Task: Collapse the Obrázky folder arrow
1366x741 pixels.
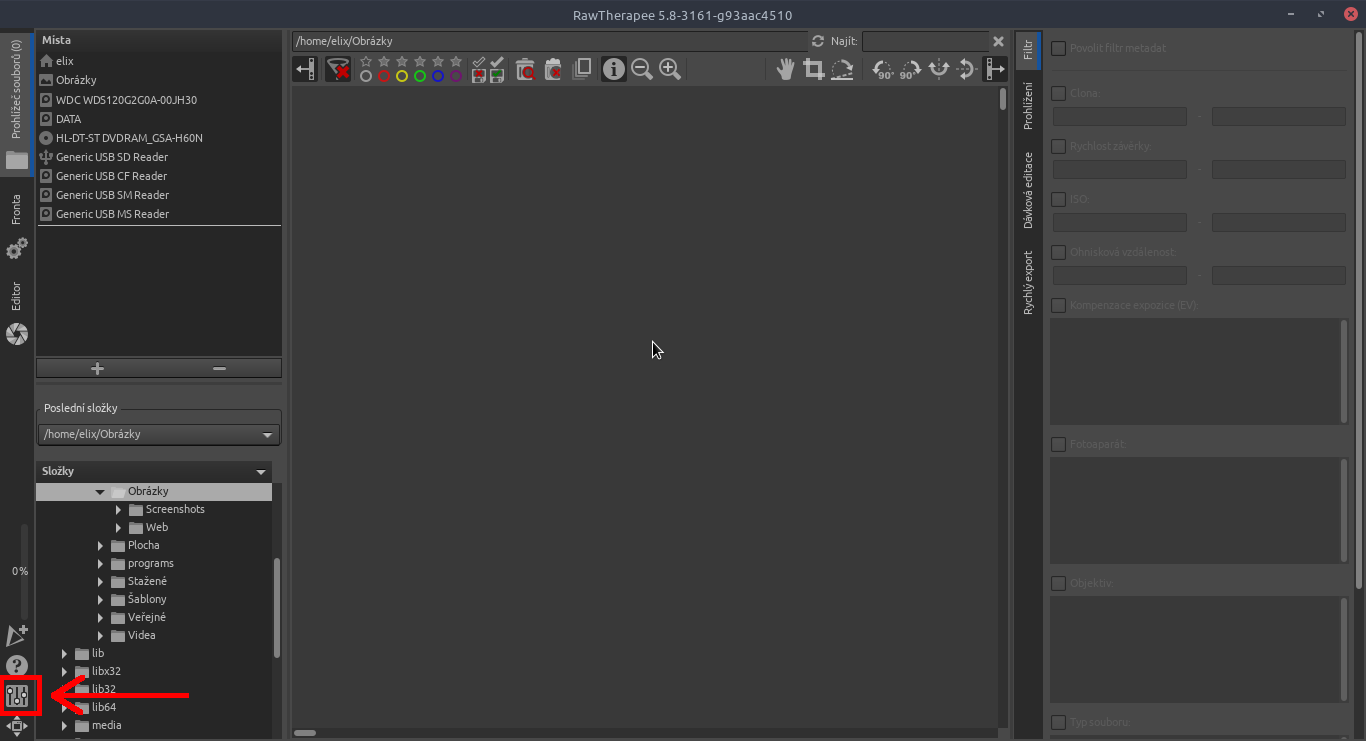Action: point(100,491)
